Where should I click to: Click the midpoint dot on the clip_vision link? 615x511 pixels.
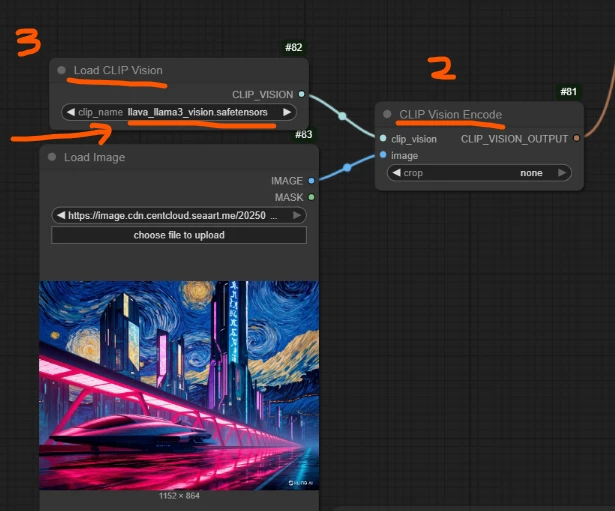click(342, 116)
